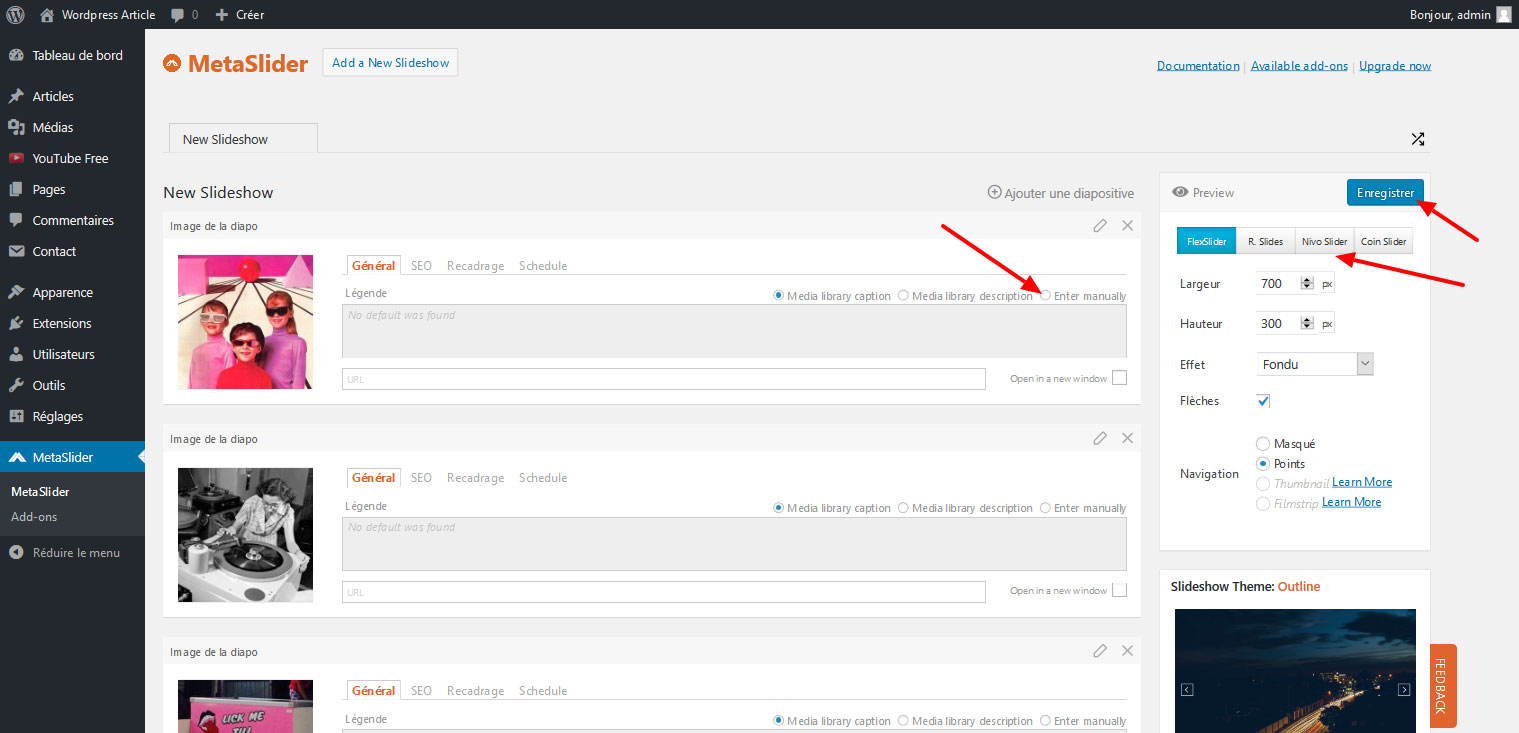Click the orange FEEDBACK tab

tap(1443, 685)
